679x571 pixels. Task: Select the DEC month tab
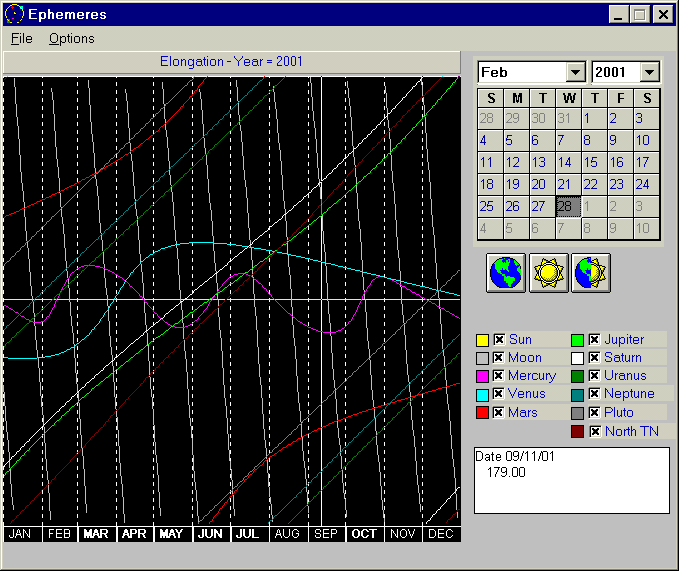[x=441, y=534]
